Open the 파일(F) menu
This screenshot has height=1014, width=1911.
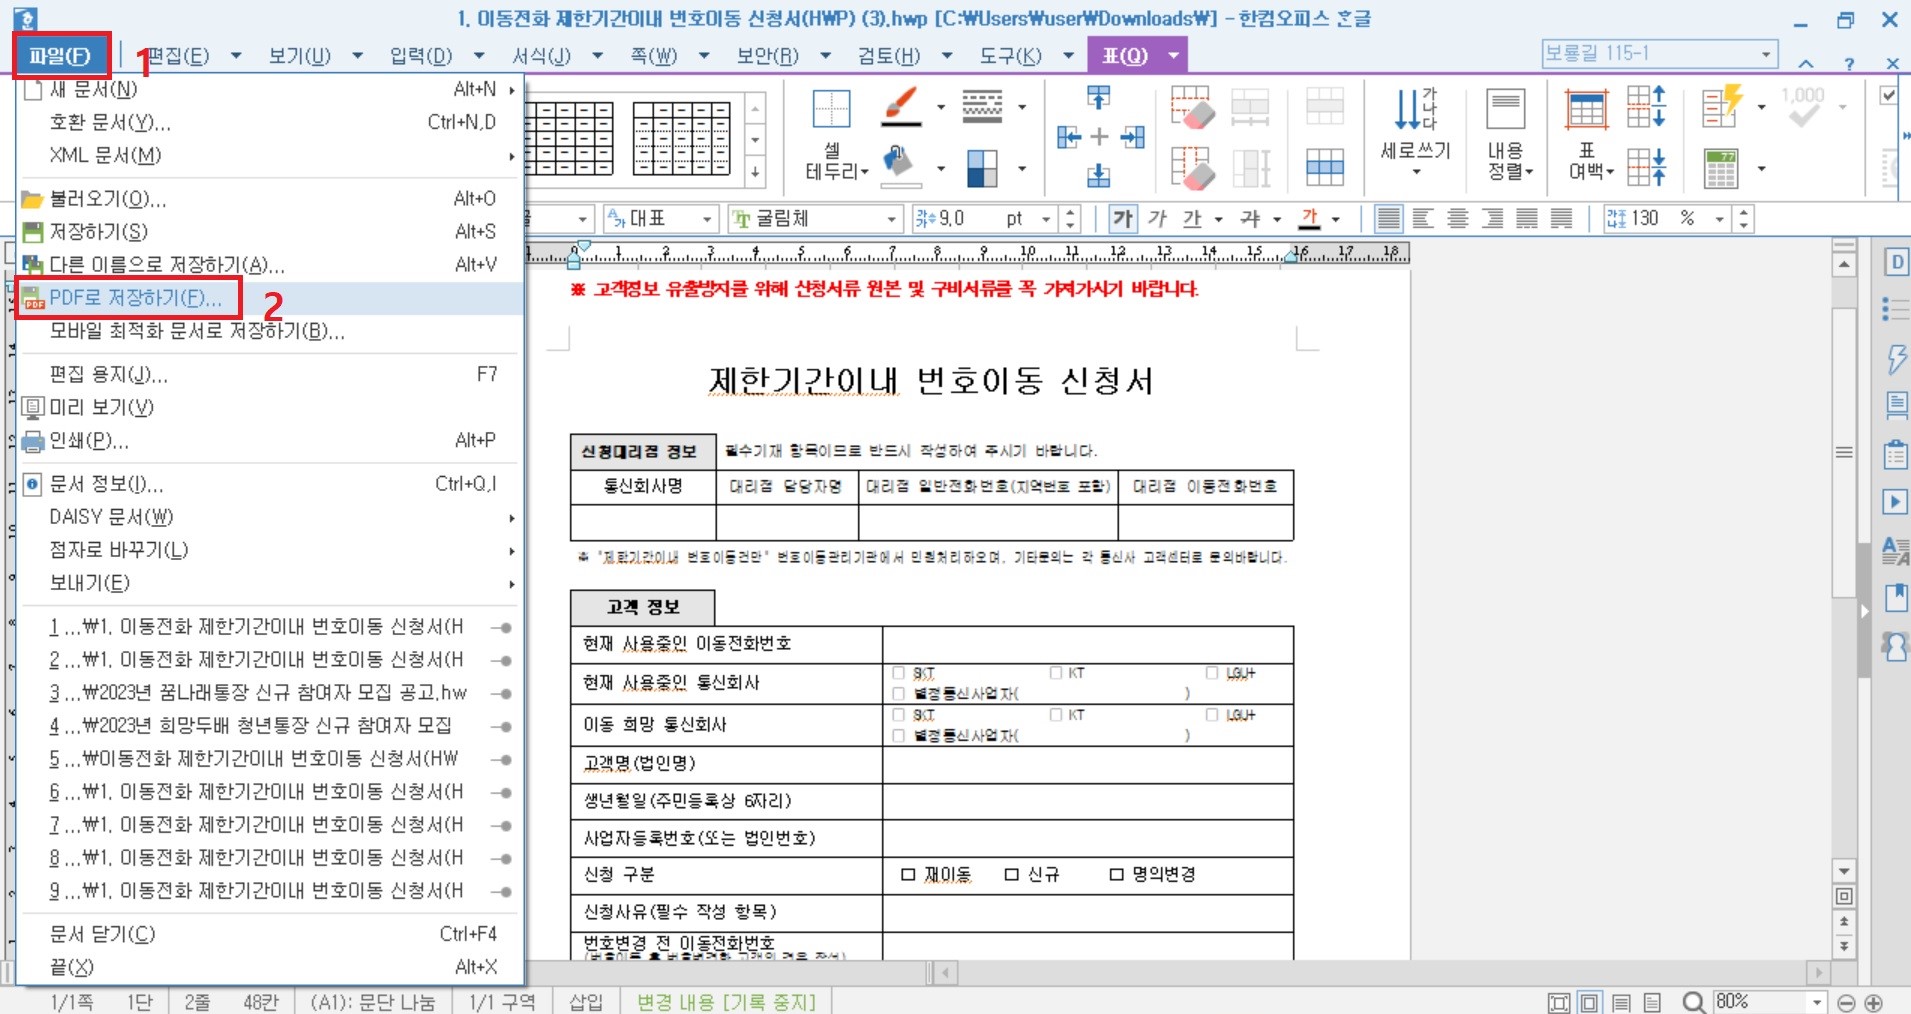(x=60, y=55)
